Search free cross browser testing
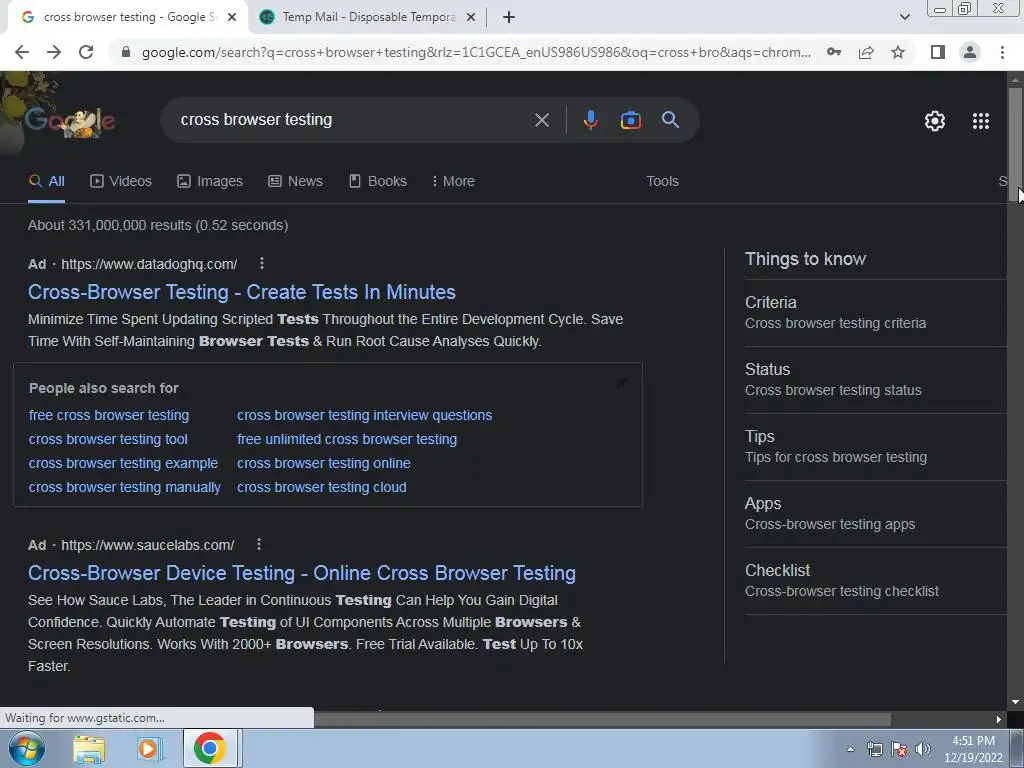 click(109, 415)
